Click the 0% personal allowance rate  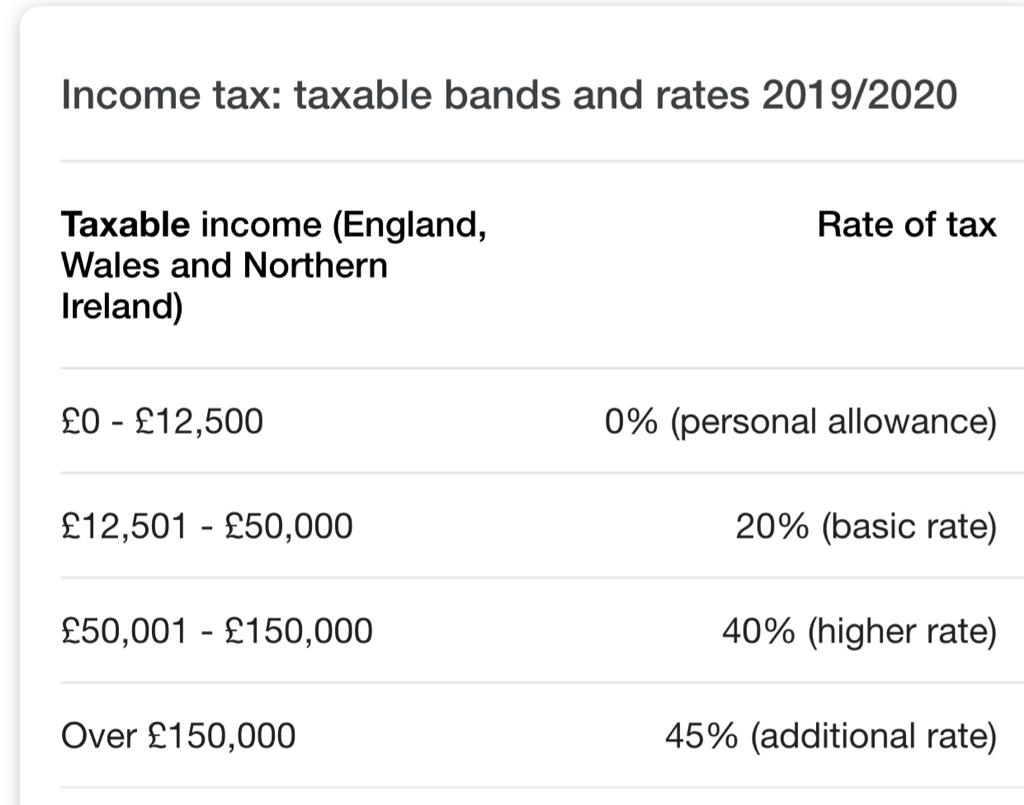(x=801, y=422)
